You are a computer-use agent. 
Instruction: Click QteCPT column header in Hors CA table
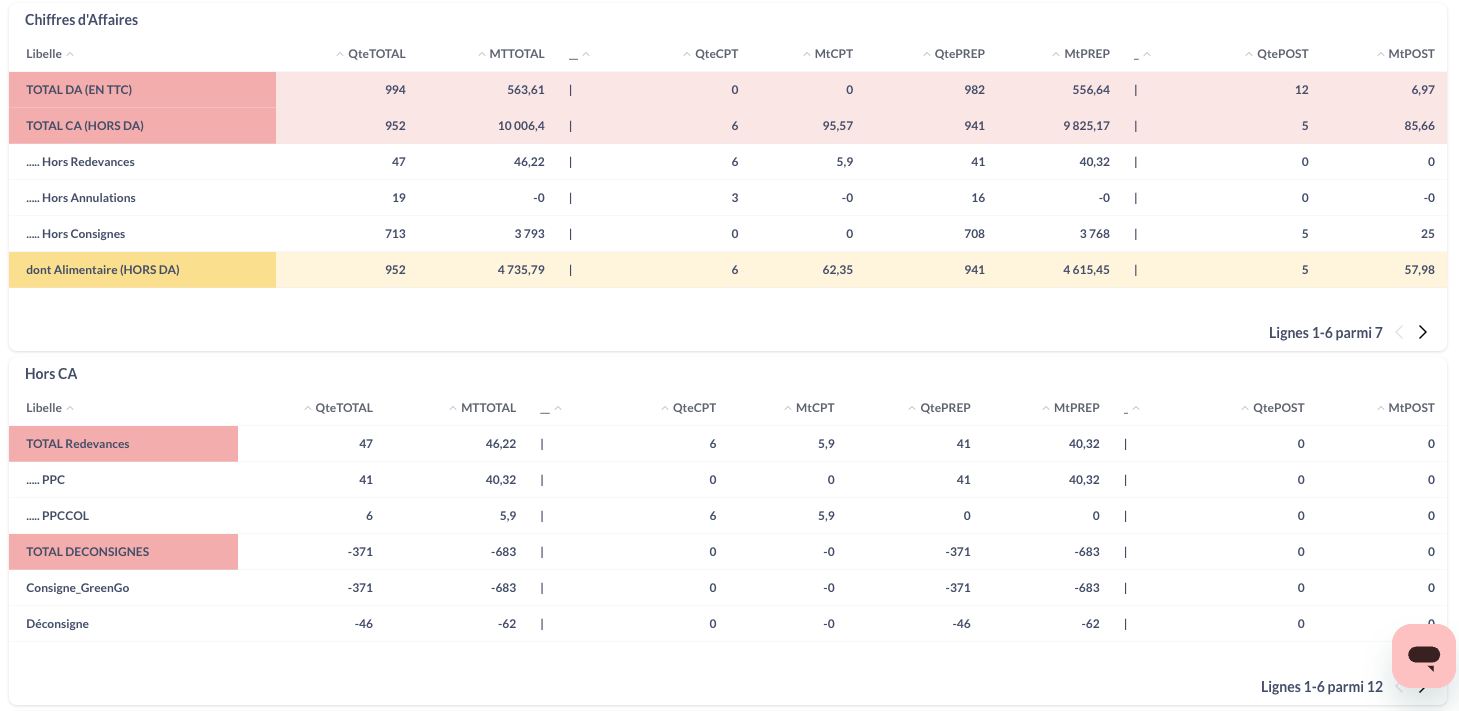693,408
